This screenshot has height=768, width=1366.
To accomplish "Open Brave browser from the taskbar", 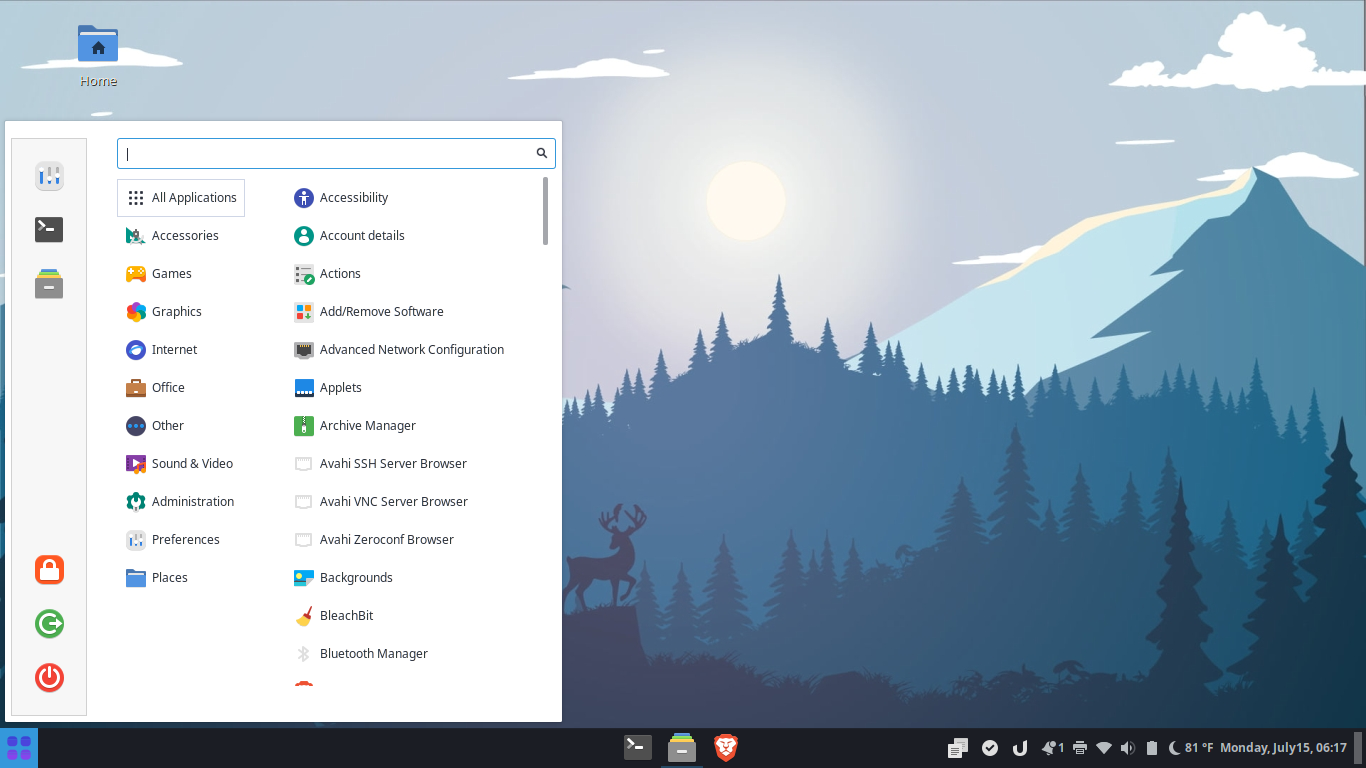I will coord(726,747).
